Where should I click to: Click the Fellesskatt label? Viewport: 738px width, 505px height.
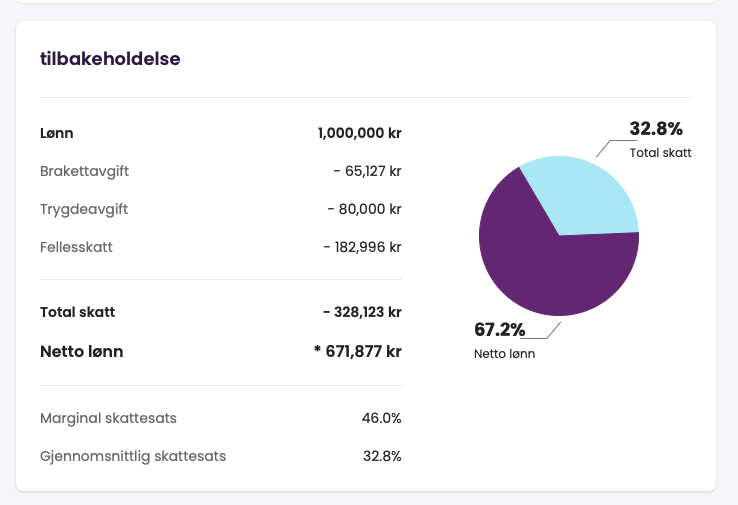[x=76, y=247]
